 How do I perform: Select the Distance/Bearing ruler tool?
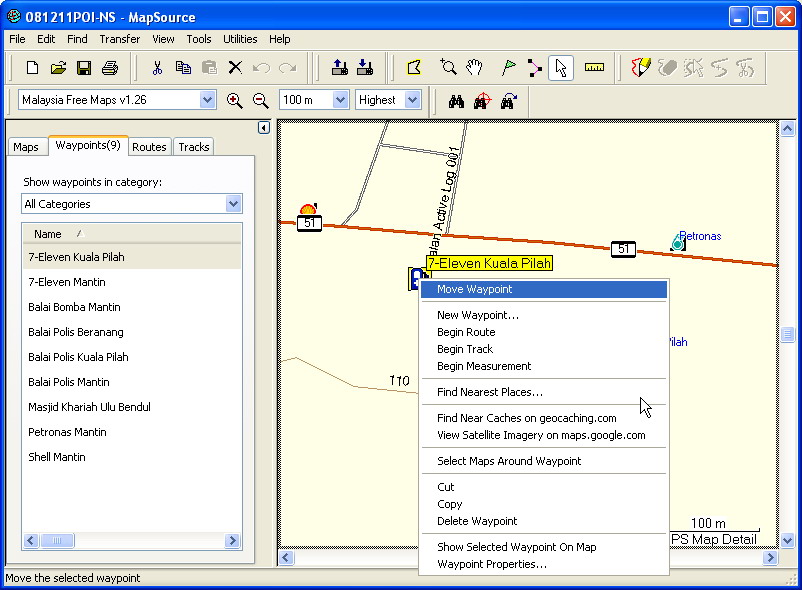pos(594,67)
